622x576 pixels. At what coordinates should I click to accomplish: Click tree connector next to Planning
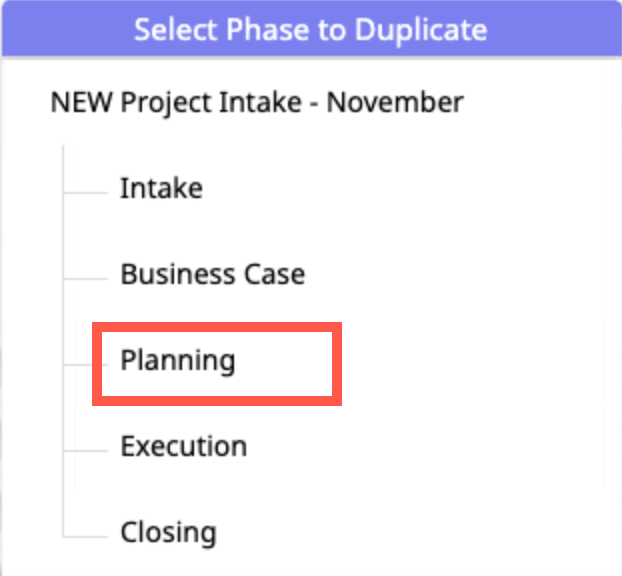(78, 363)
